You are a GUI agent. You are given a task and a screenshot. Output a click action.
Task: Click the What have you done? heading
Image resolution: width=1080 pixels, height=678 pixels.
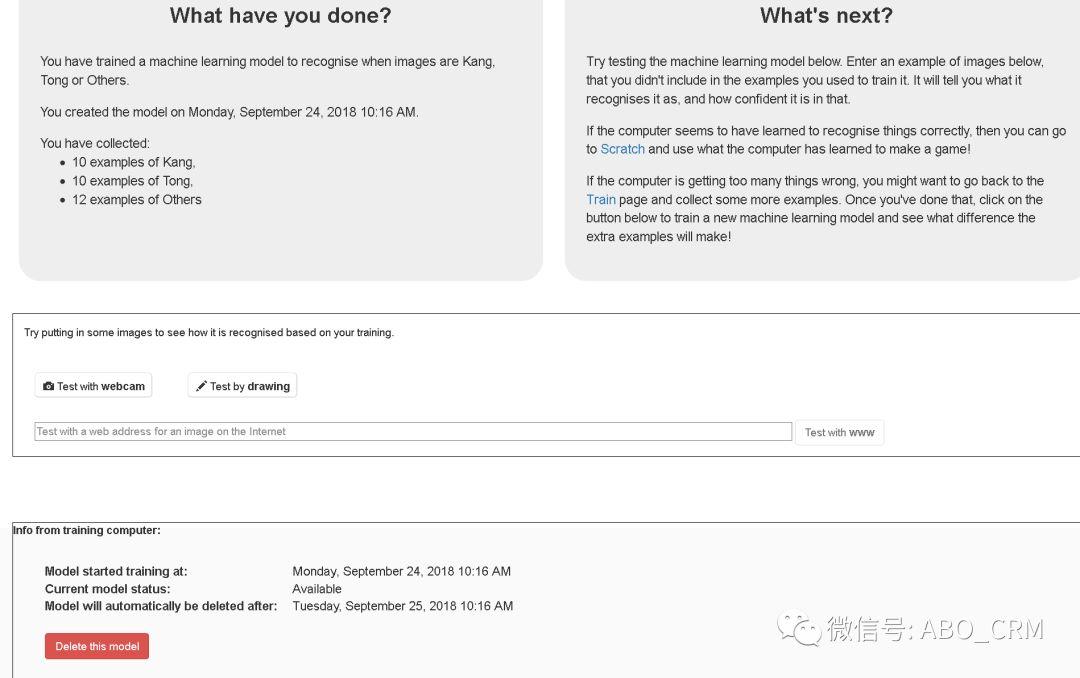[280, 15]
